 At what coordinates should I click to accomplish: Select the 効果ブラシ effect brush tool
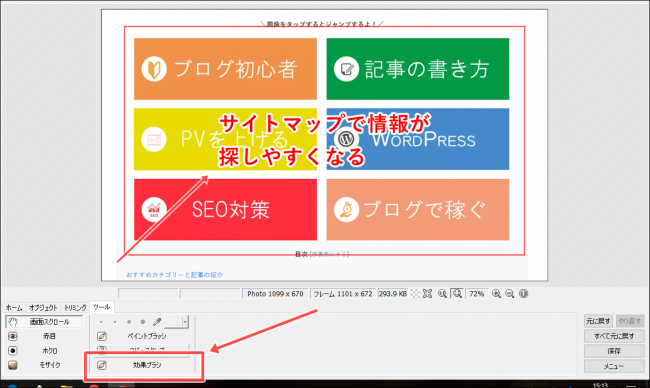[142, 365]
